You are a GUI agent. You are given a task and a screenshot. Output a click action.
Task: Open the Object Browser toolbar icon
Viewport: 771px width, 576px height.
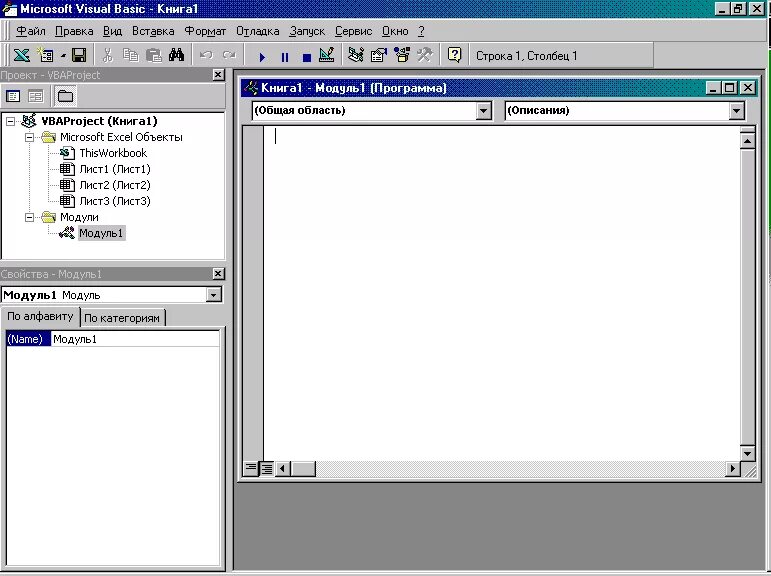pos(402,55)
